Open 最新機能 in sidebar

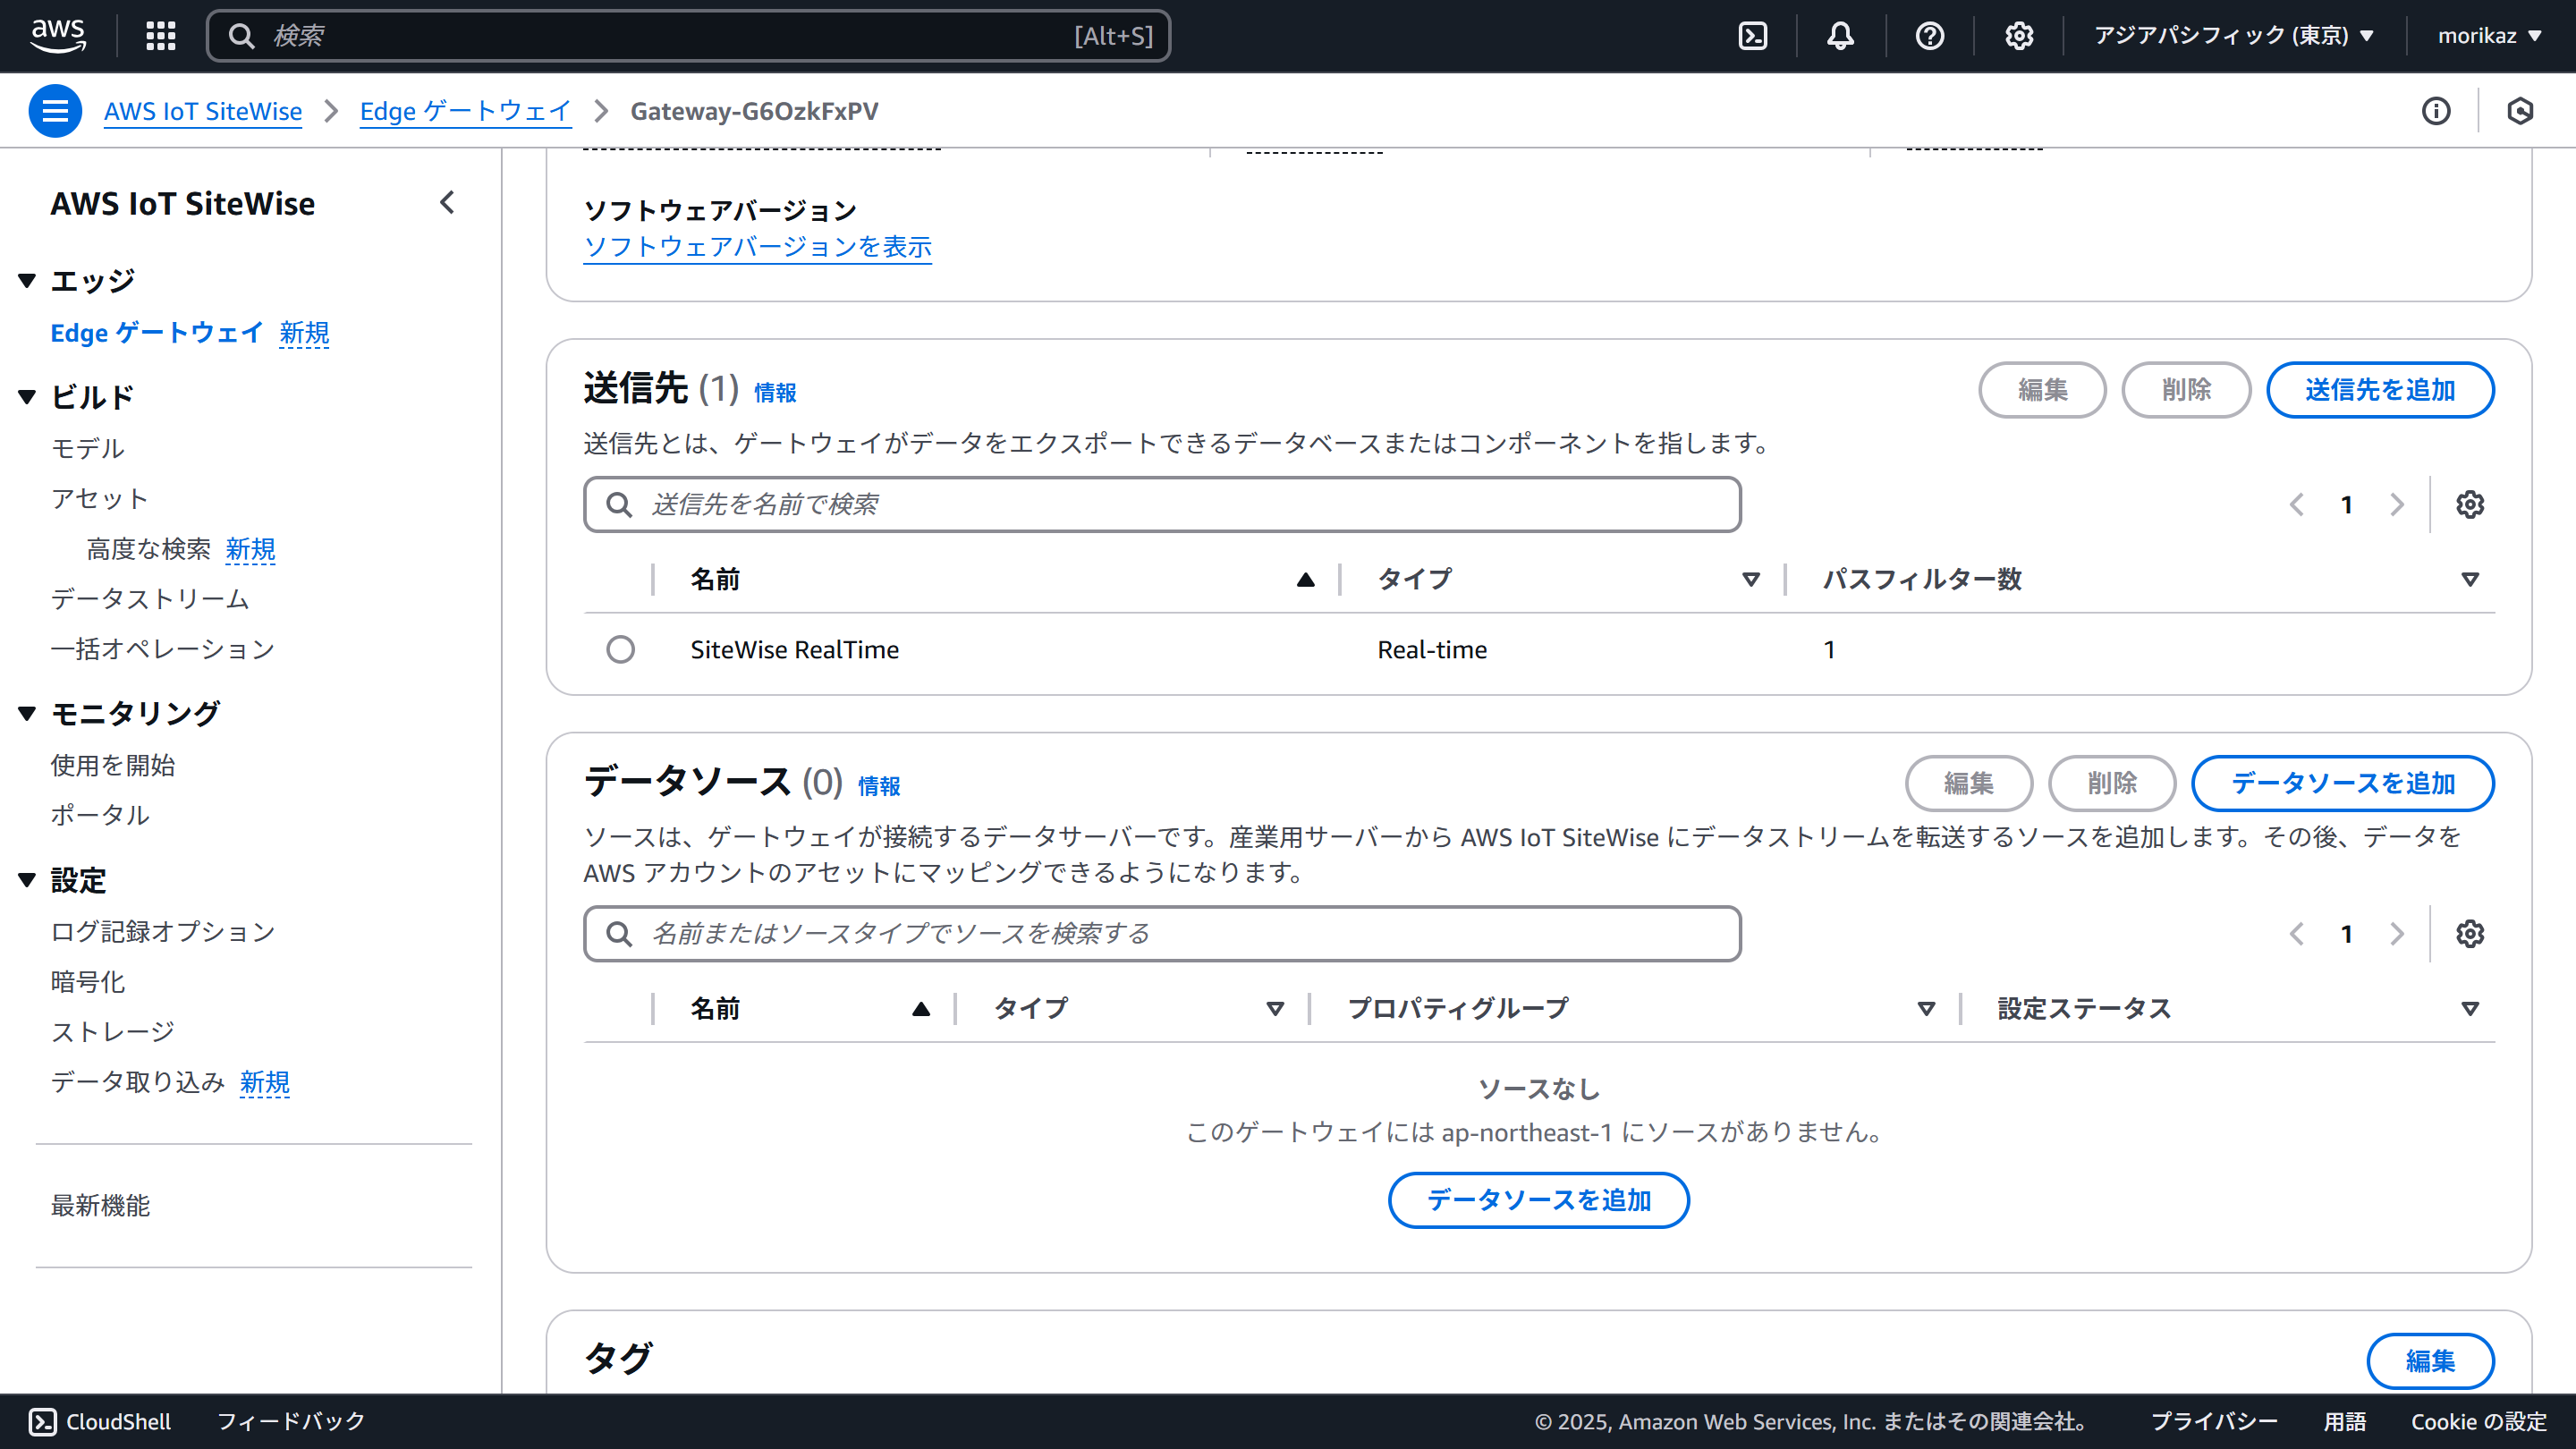click(100, 1206)
